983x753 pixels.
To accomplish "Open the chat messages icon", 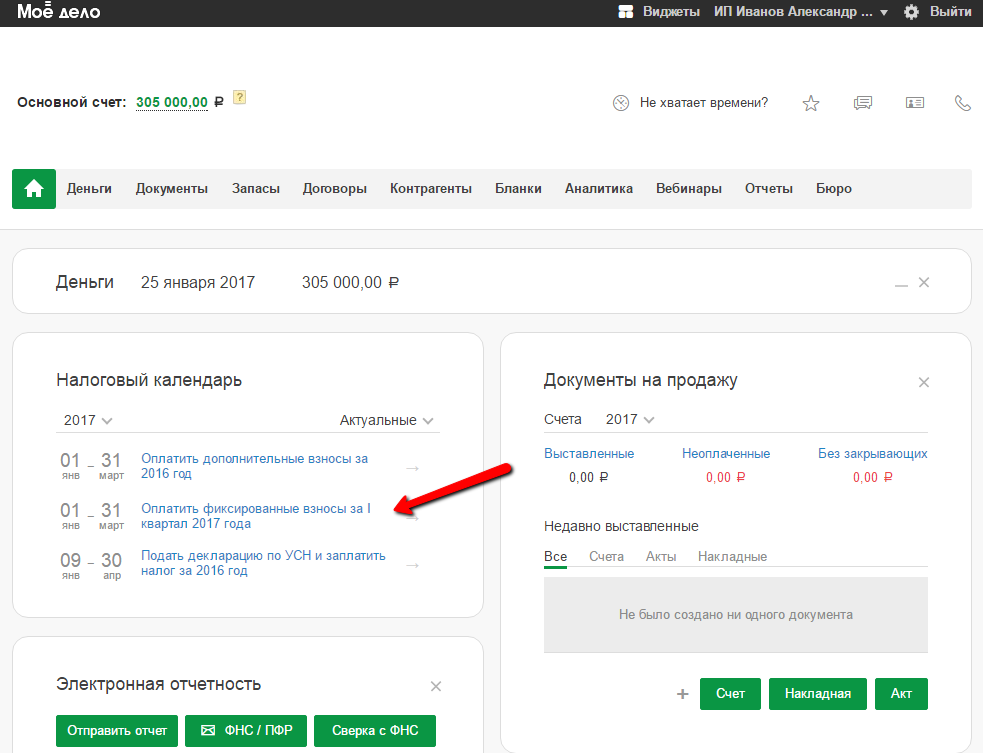I will 863,103.
